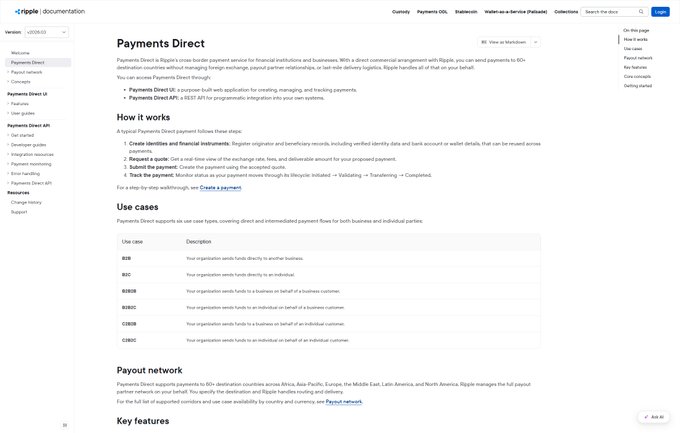Expand Developer guides in the sidebar
This screenshot has width=680, height=433.
pyautogui.click(x=28, y=145)
